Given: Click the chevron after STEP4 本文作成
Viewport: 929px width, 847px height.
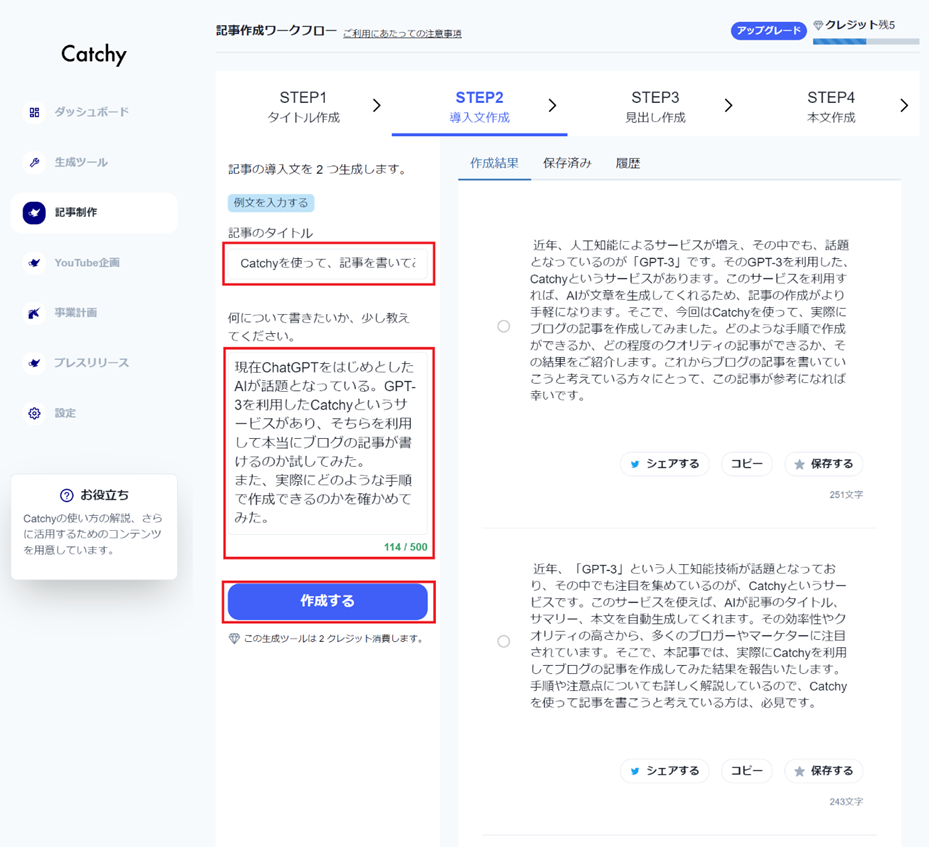Looking at the screenshot, I should pyautogui.click(x=904, y=106).
